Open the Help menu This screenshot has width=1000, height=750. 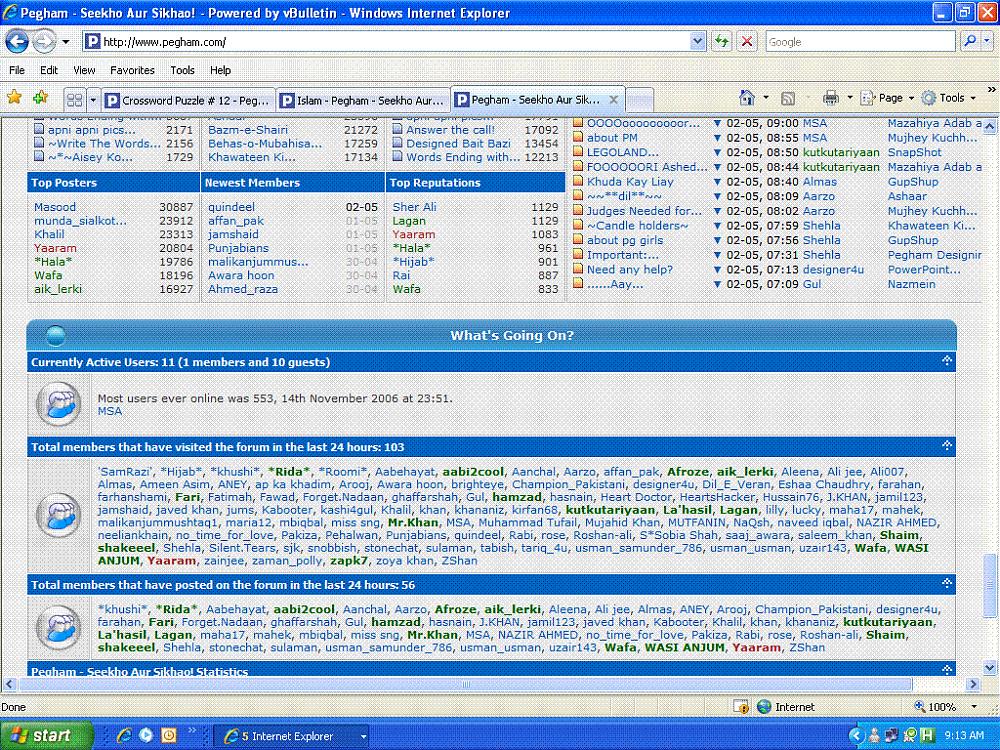tap(221, 70)
